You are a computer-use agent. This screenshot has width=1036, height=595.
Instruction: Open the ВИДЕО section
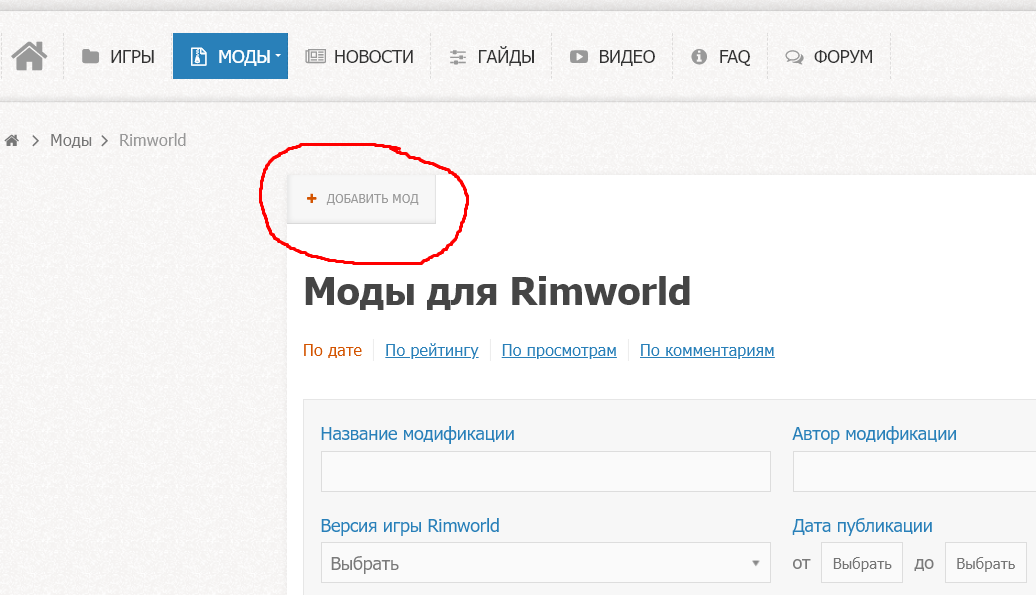(x=612, y=57)
